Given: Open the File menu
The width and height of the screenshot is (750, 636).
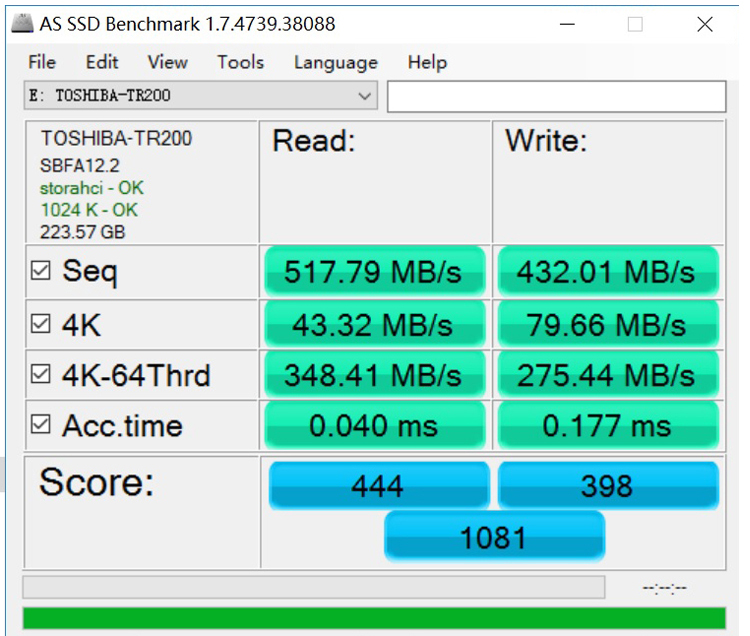Looking at the screenshot, I should click(x=42, y=62).
